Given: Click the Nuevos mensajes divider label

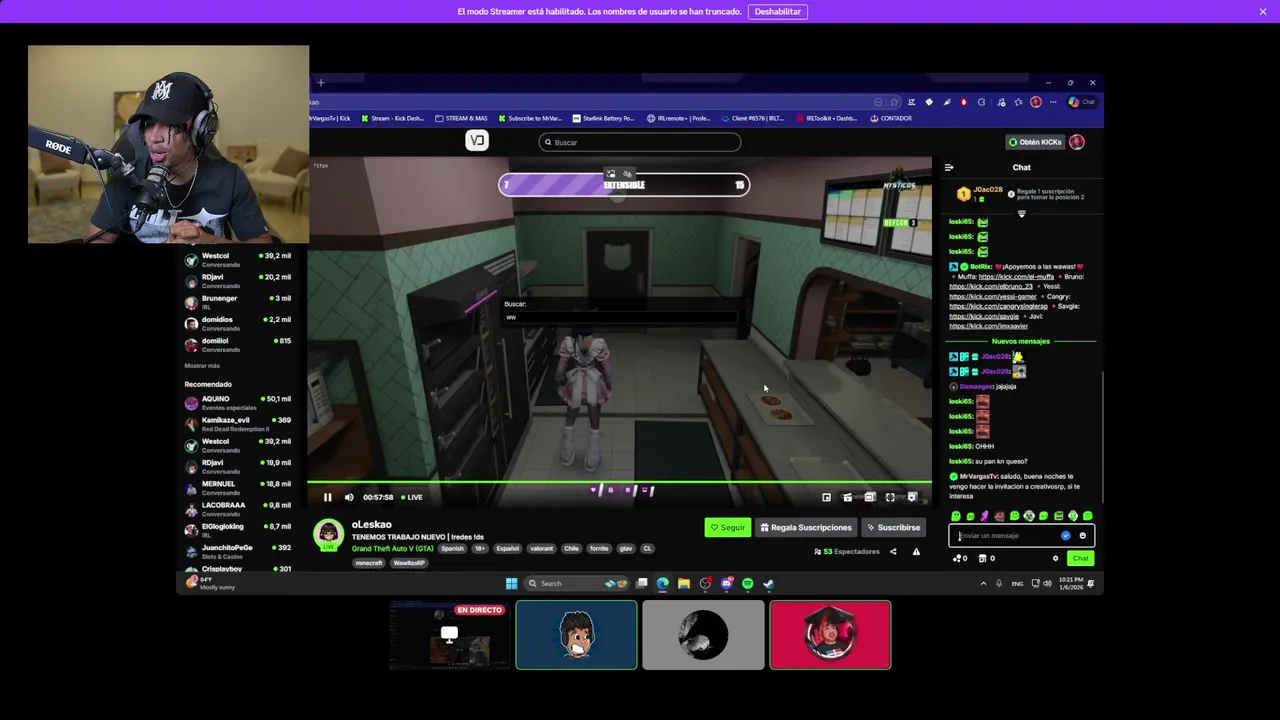Looking at the screenshot, I should (x=1020, y=341).
